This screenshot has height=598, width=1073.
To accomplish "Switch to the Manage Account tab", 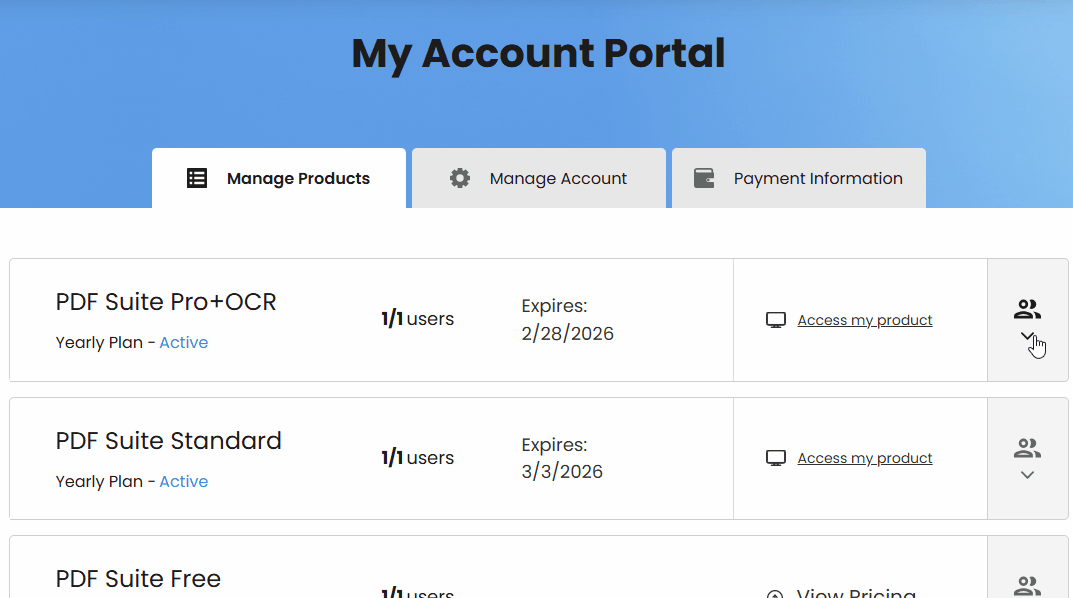I will point(539,179).
